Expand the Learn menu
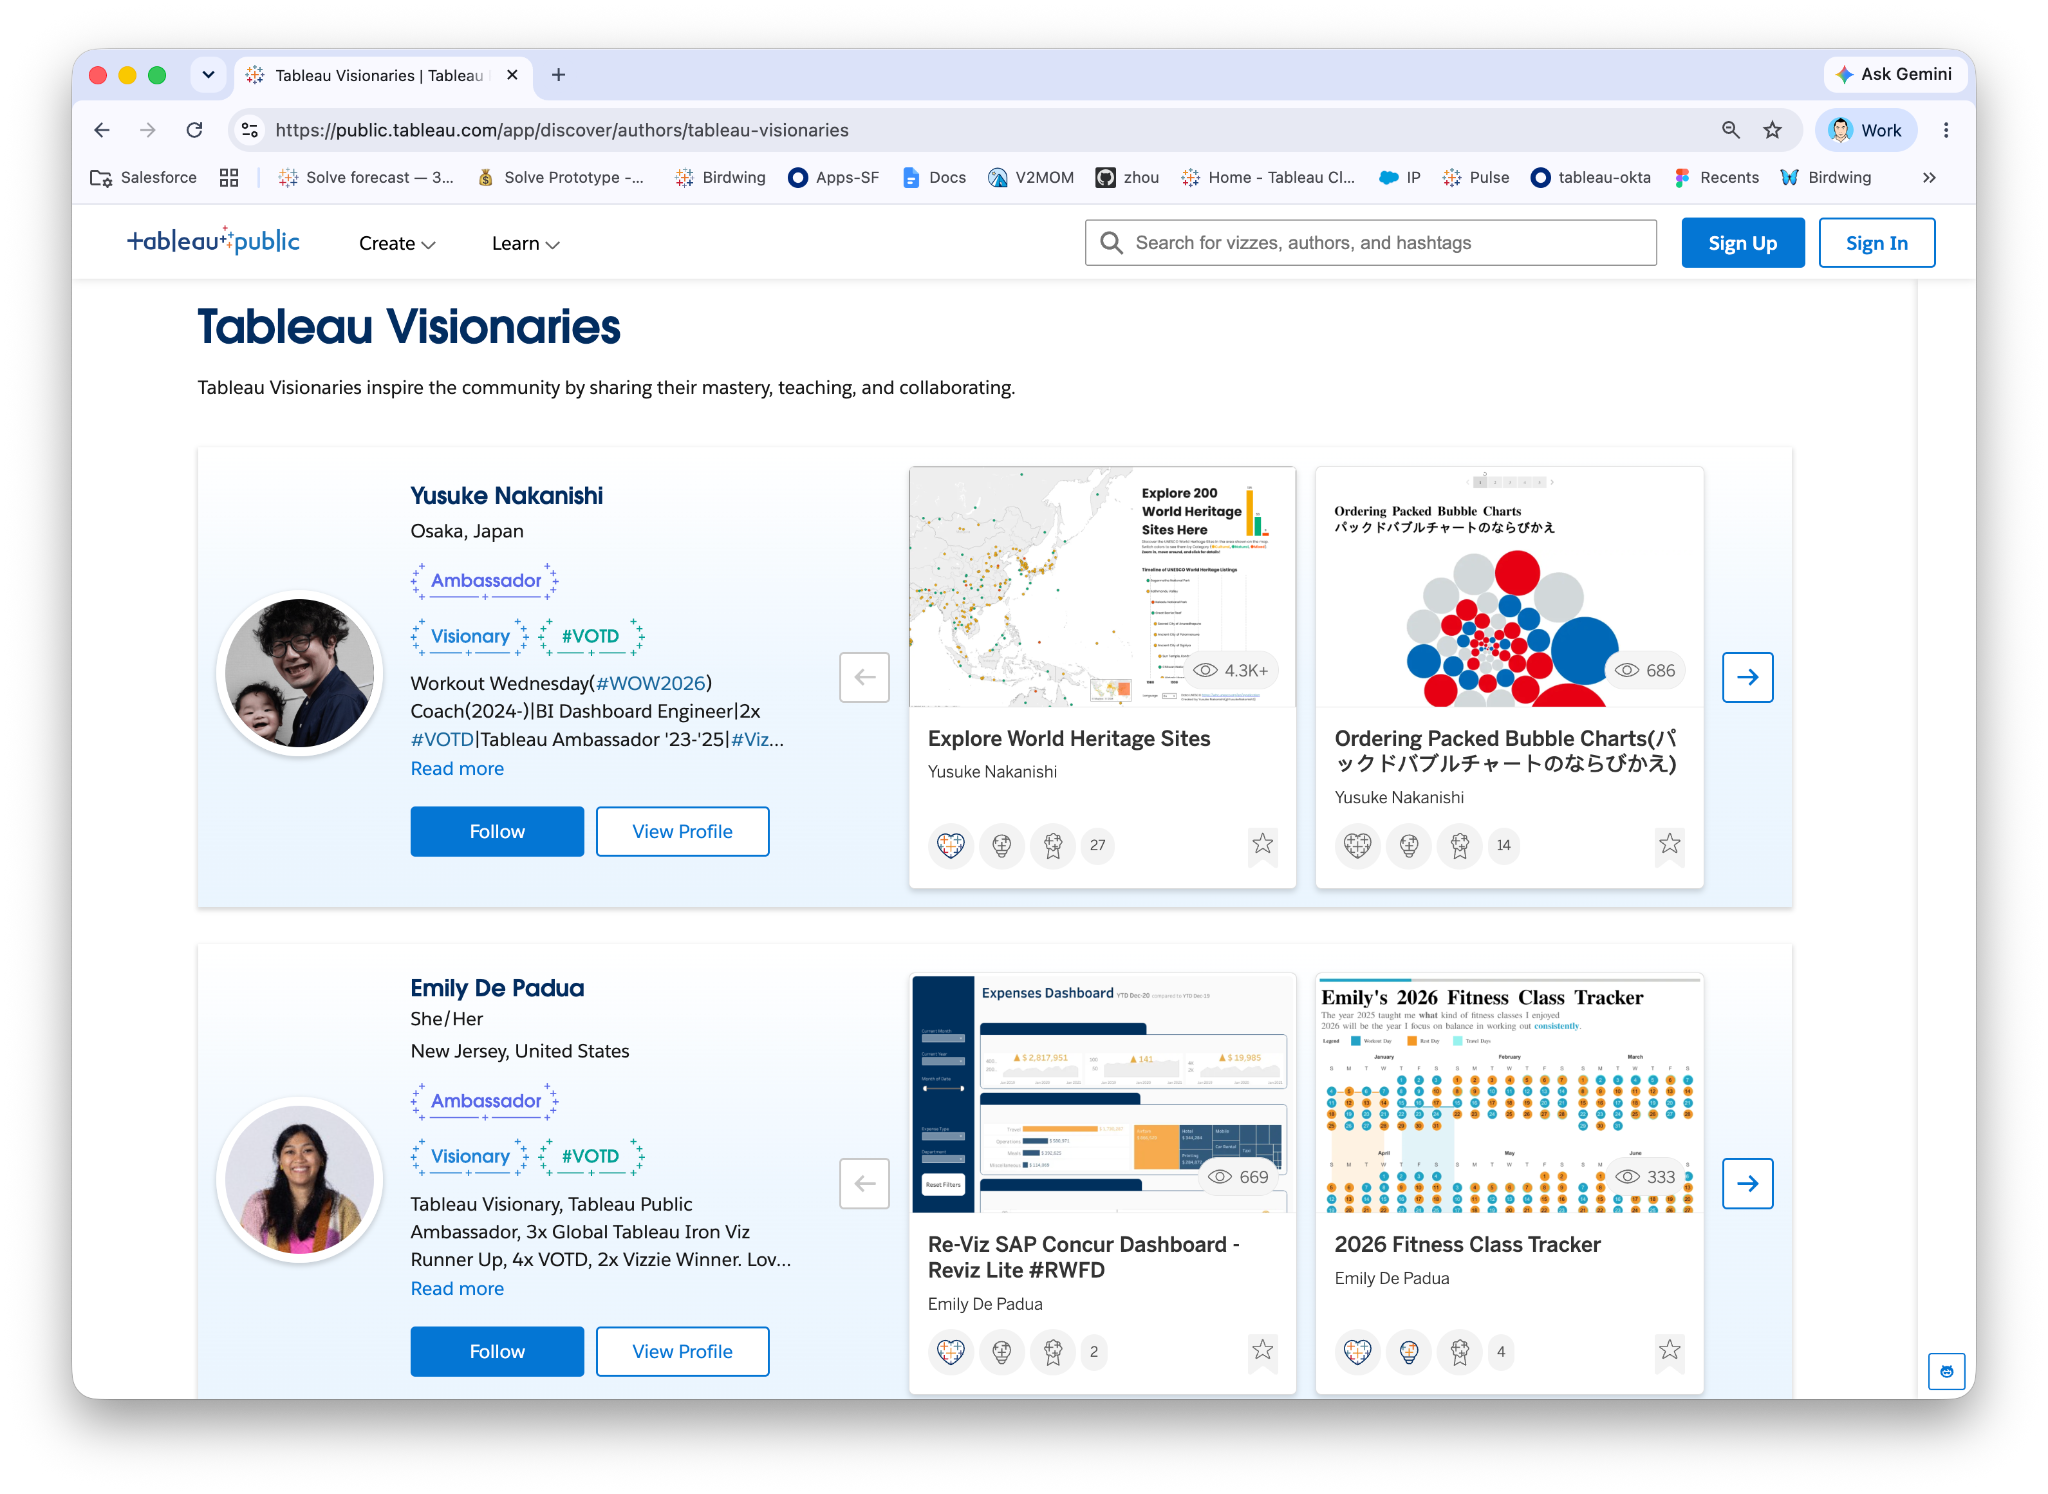This screenshot has width=2048, height=1494. tap(525, 243)
